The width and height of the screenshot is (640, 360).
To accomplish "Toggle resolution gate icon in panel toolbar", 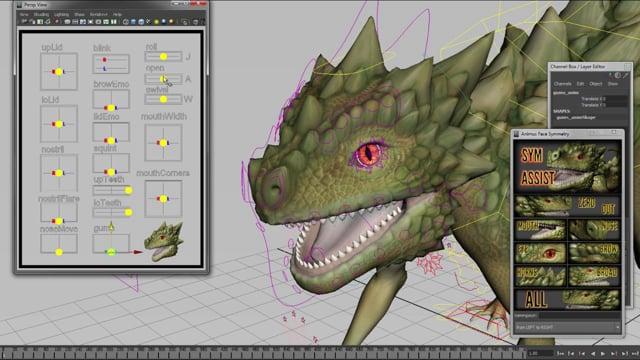I will pos(83,22).
